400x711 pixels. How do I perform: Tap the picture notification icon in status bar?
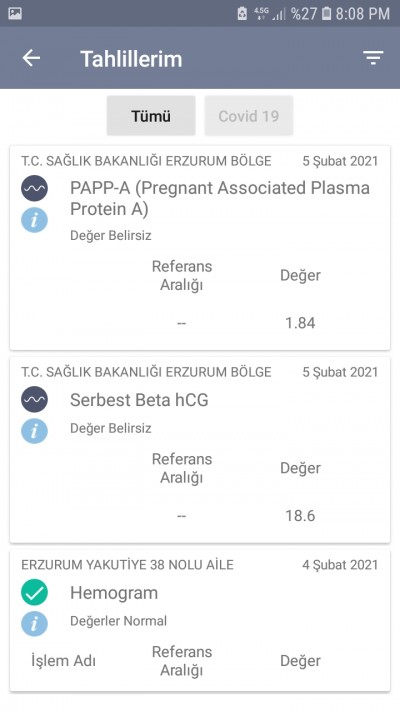[15, 13]
